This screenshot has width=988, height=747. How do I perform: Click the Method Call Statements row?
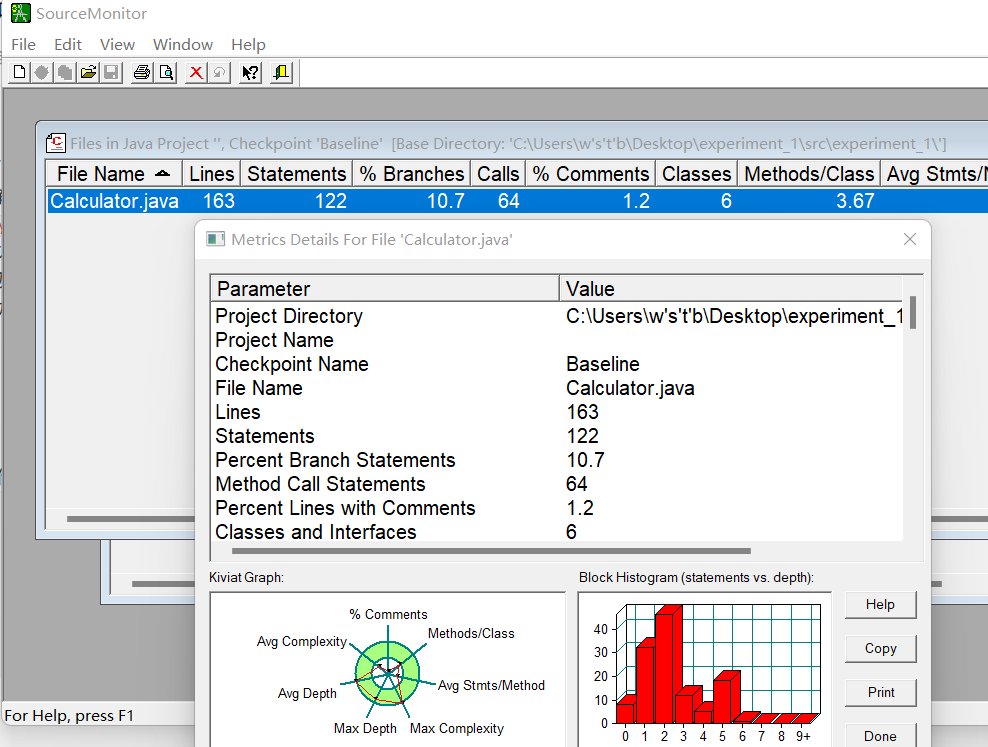[x=557, y=484]
